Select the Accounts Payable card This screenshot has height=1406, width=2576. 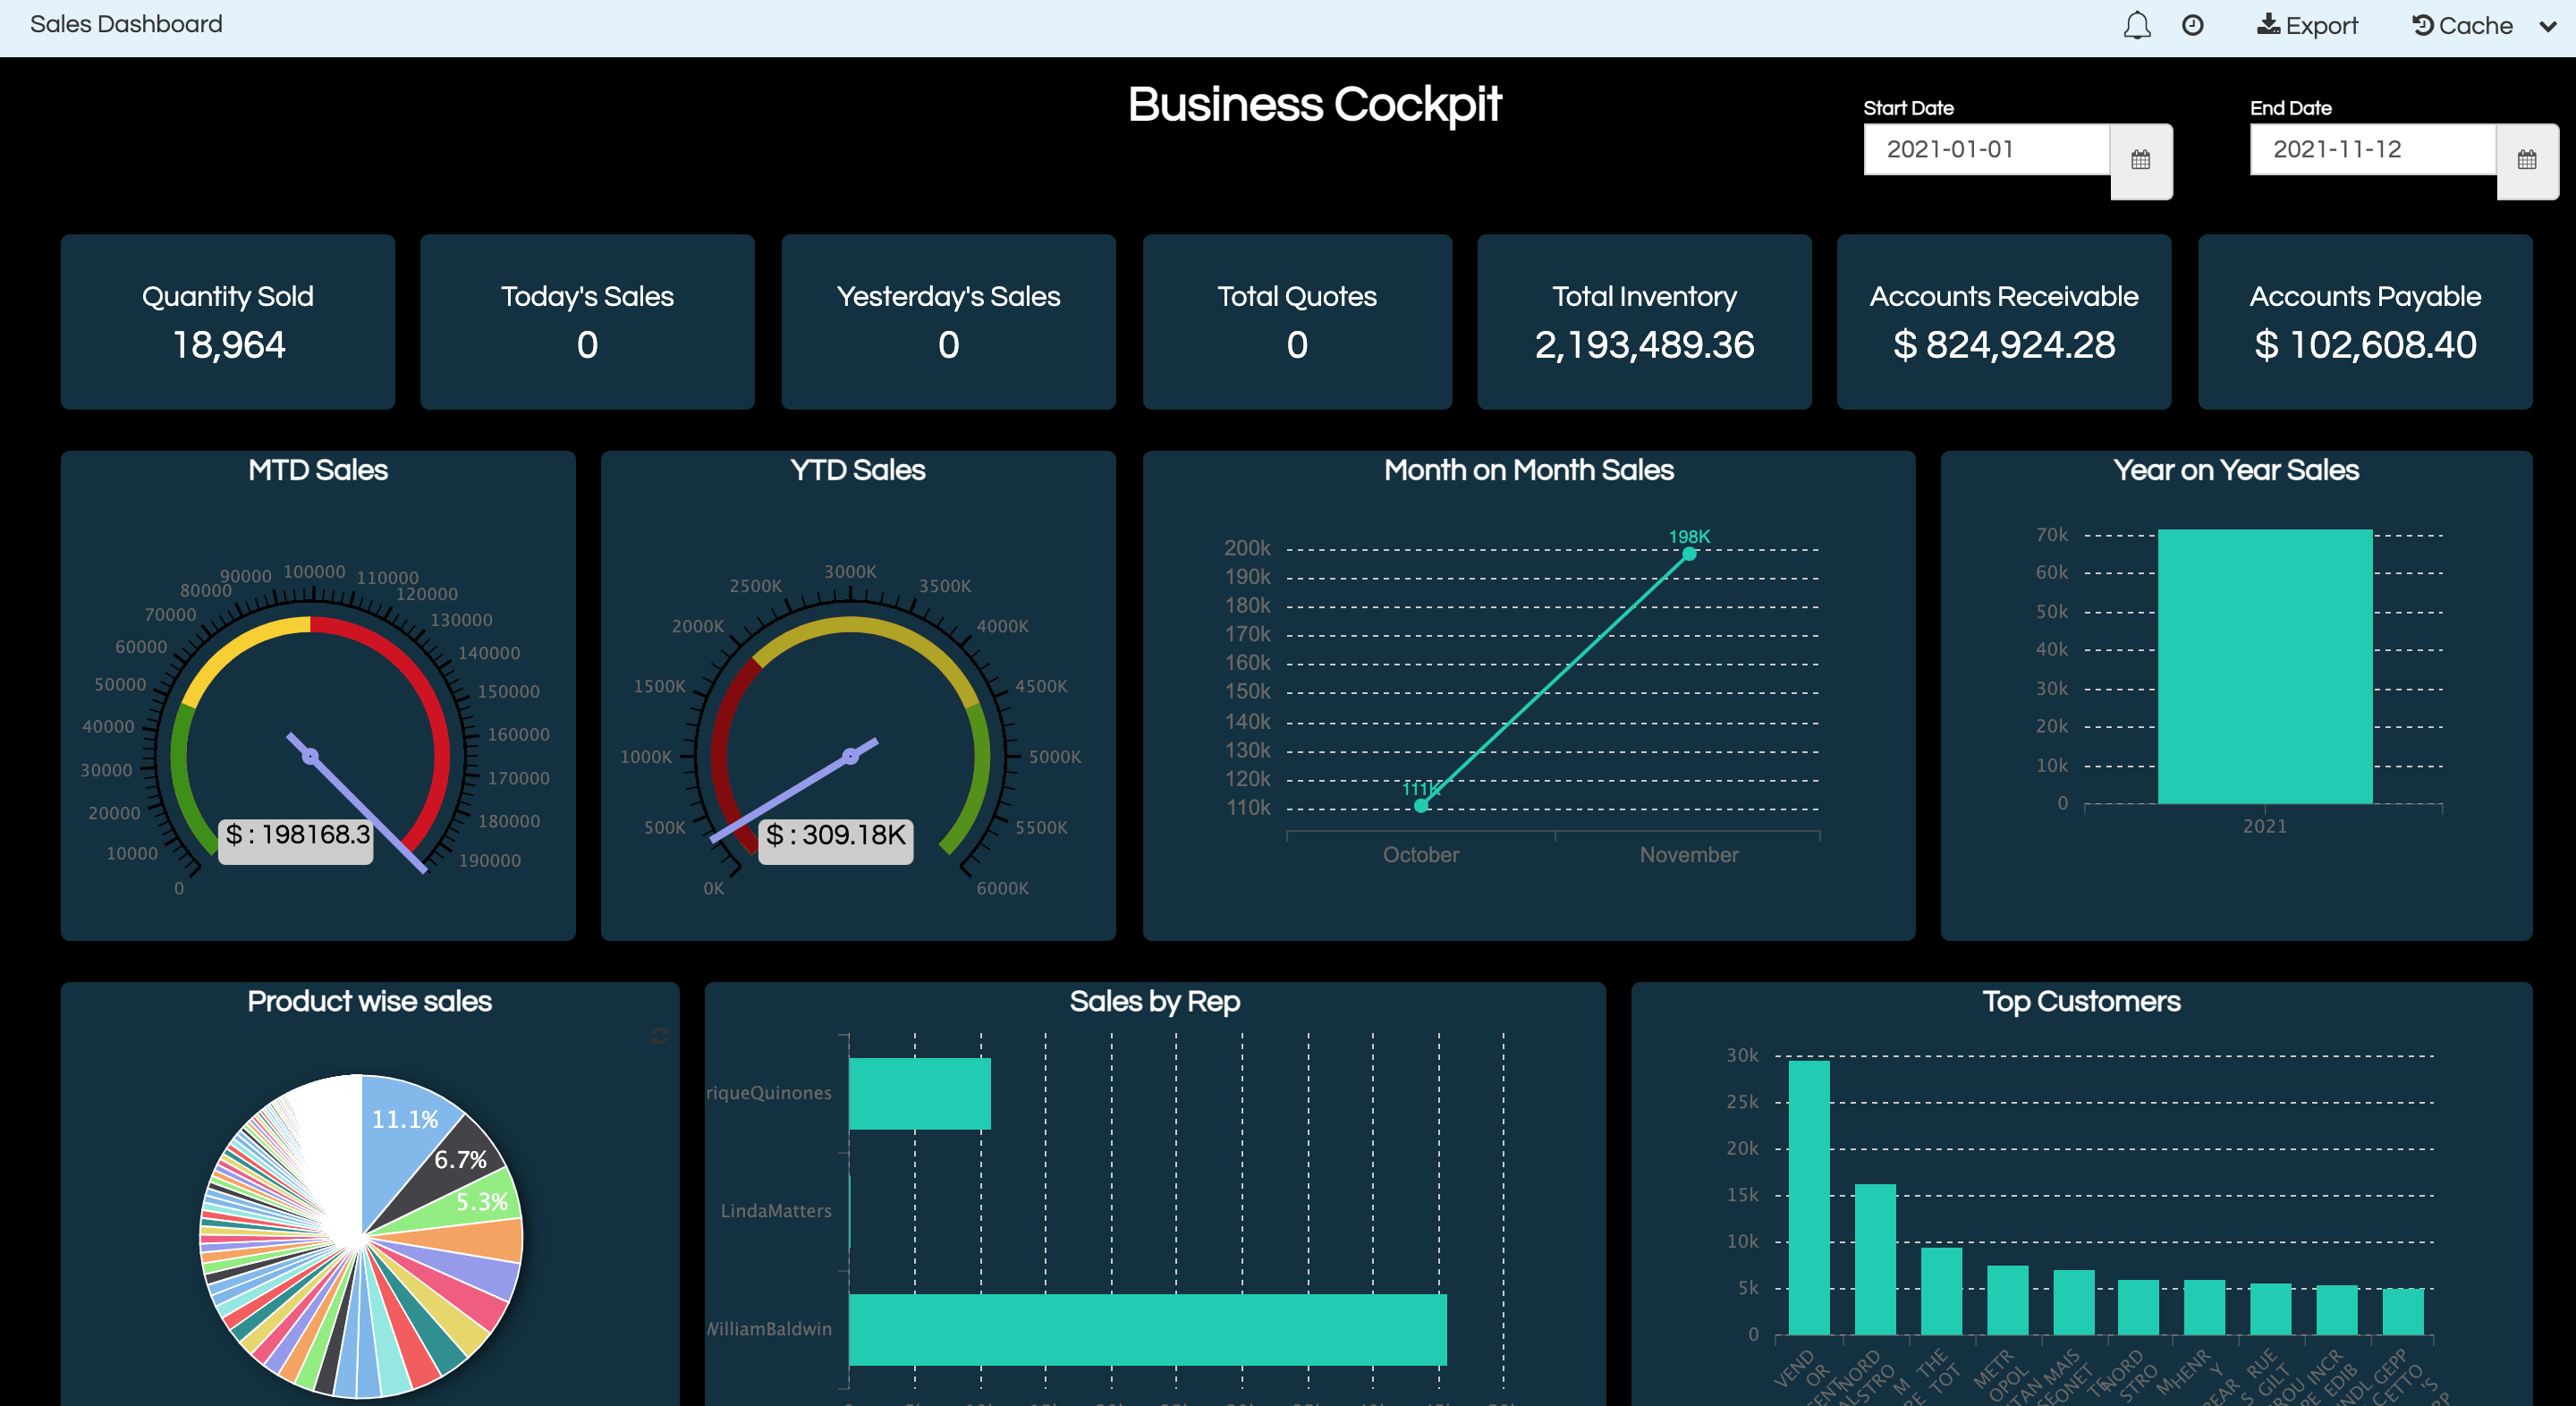click(x=2365, y=322)
